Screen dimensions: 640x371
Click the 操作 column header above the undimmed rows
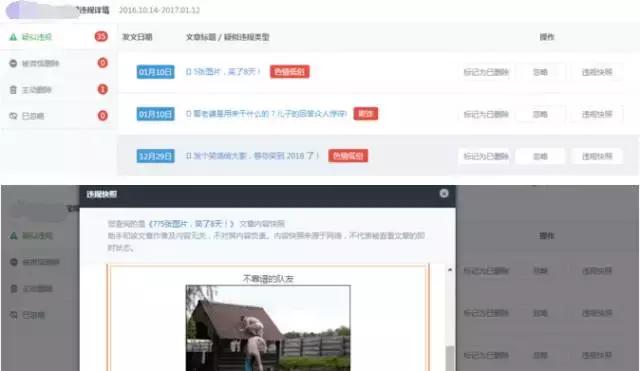(547, 37)
